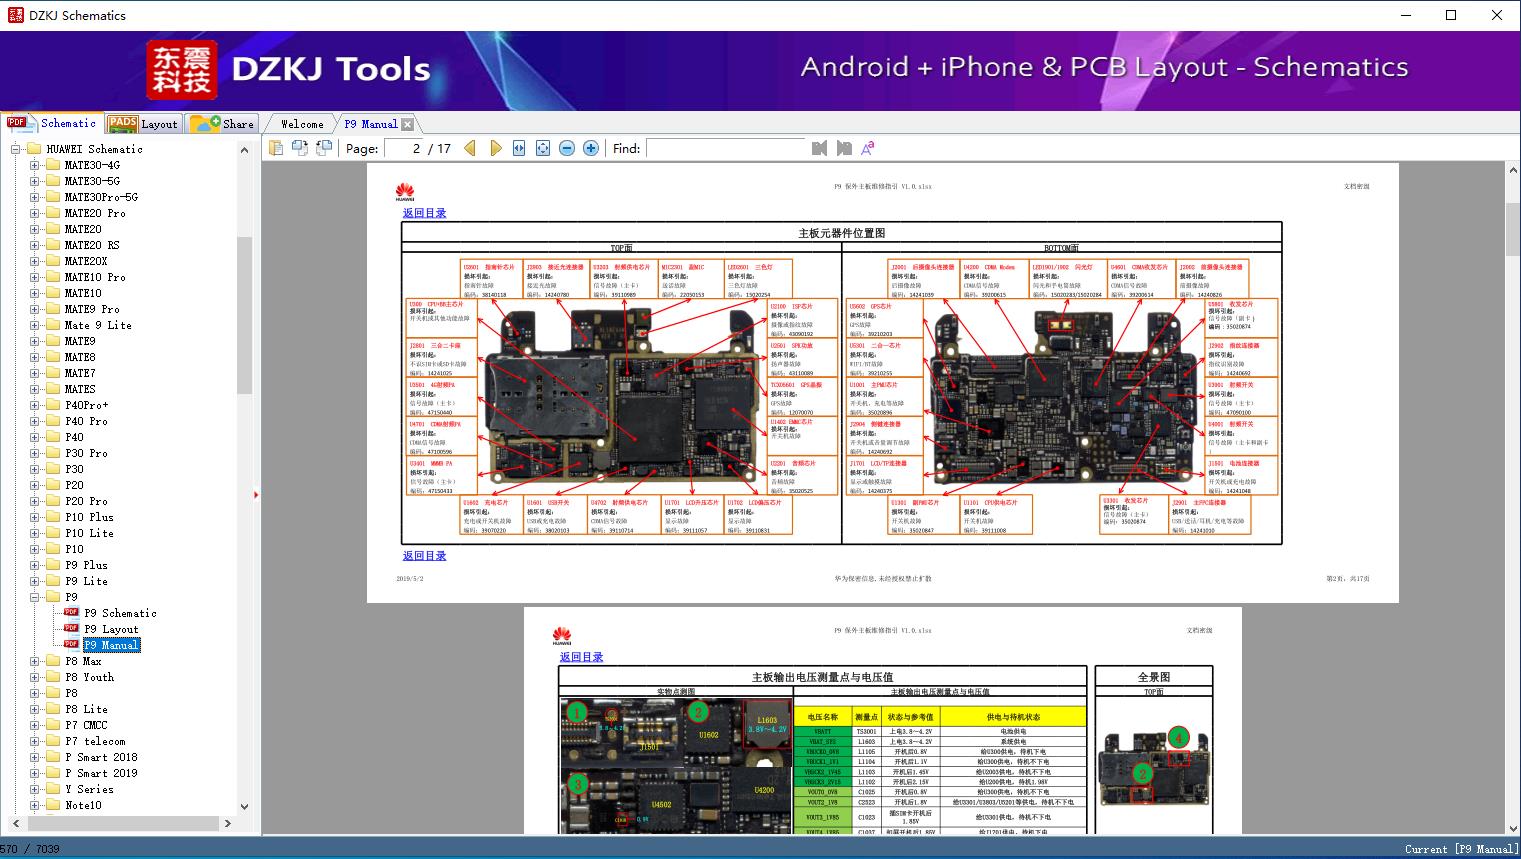Screen dimensions: 1521x859
Task: Click the page number input field
Action: point(404,148)
